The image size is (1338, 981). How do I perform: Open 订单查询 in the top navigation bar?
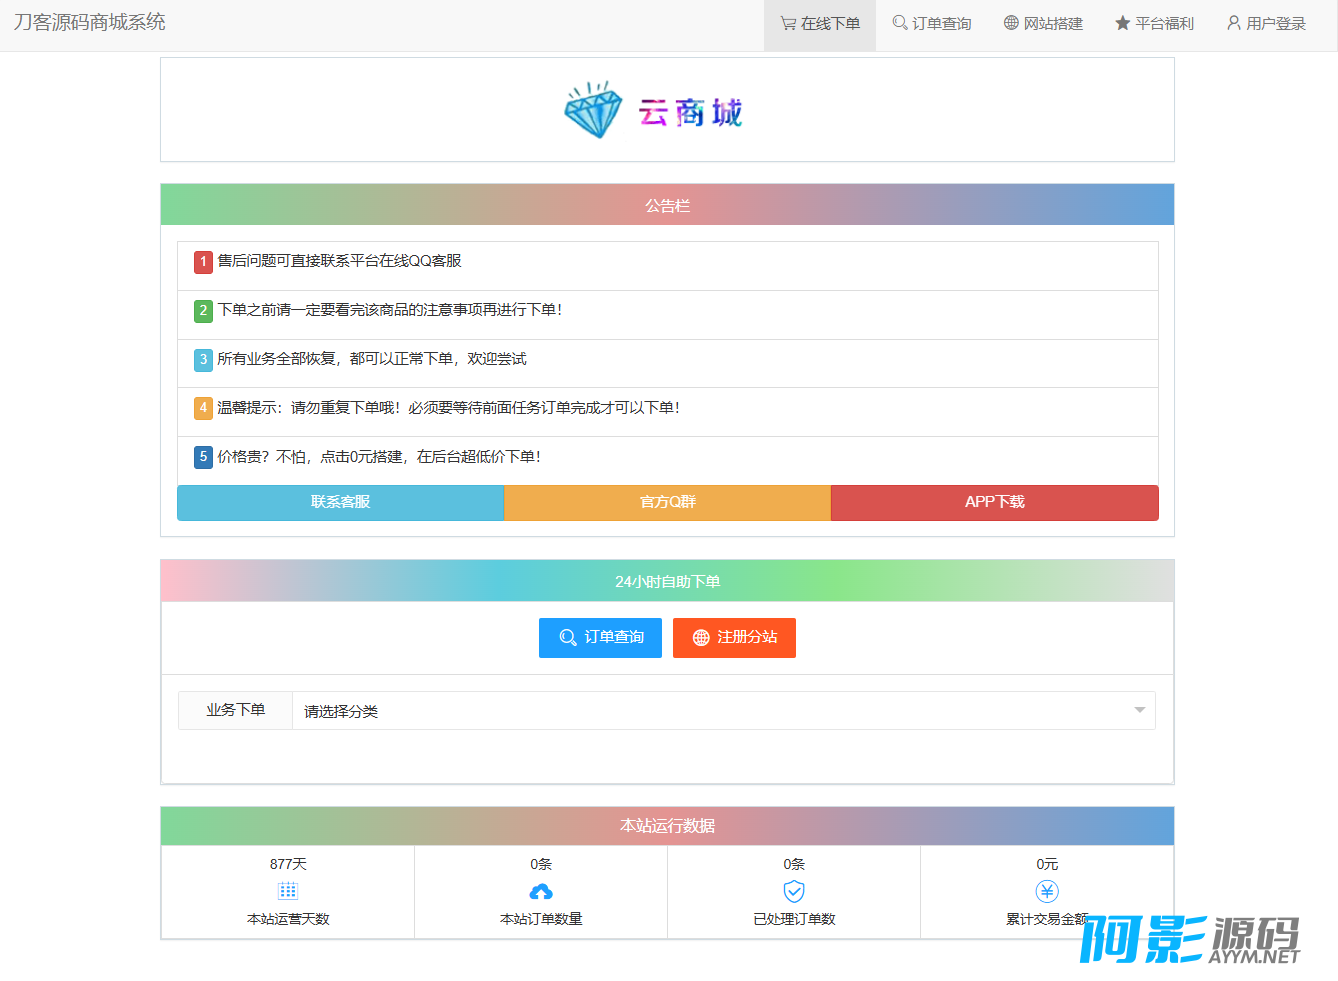click(x=932, y=24)
